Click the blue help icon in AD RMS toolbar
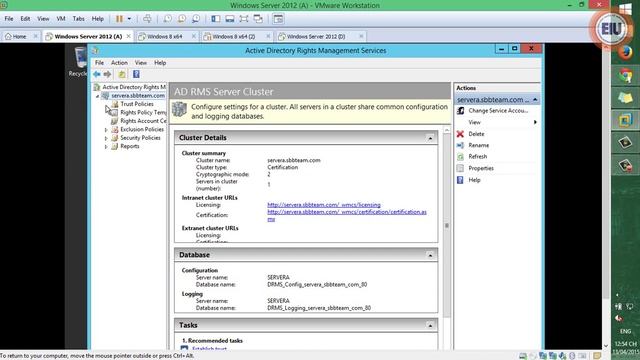 [x=136, y=74]
